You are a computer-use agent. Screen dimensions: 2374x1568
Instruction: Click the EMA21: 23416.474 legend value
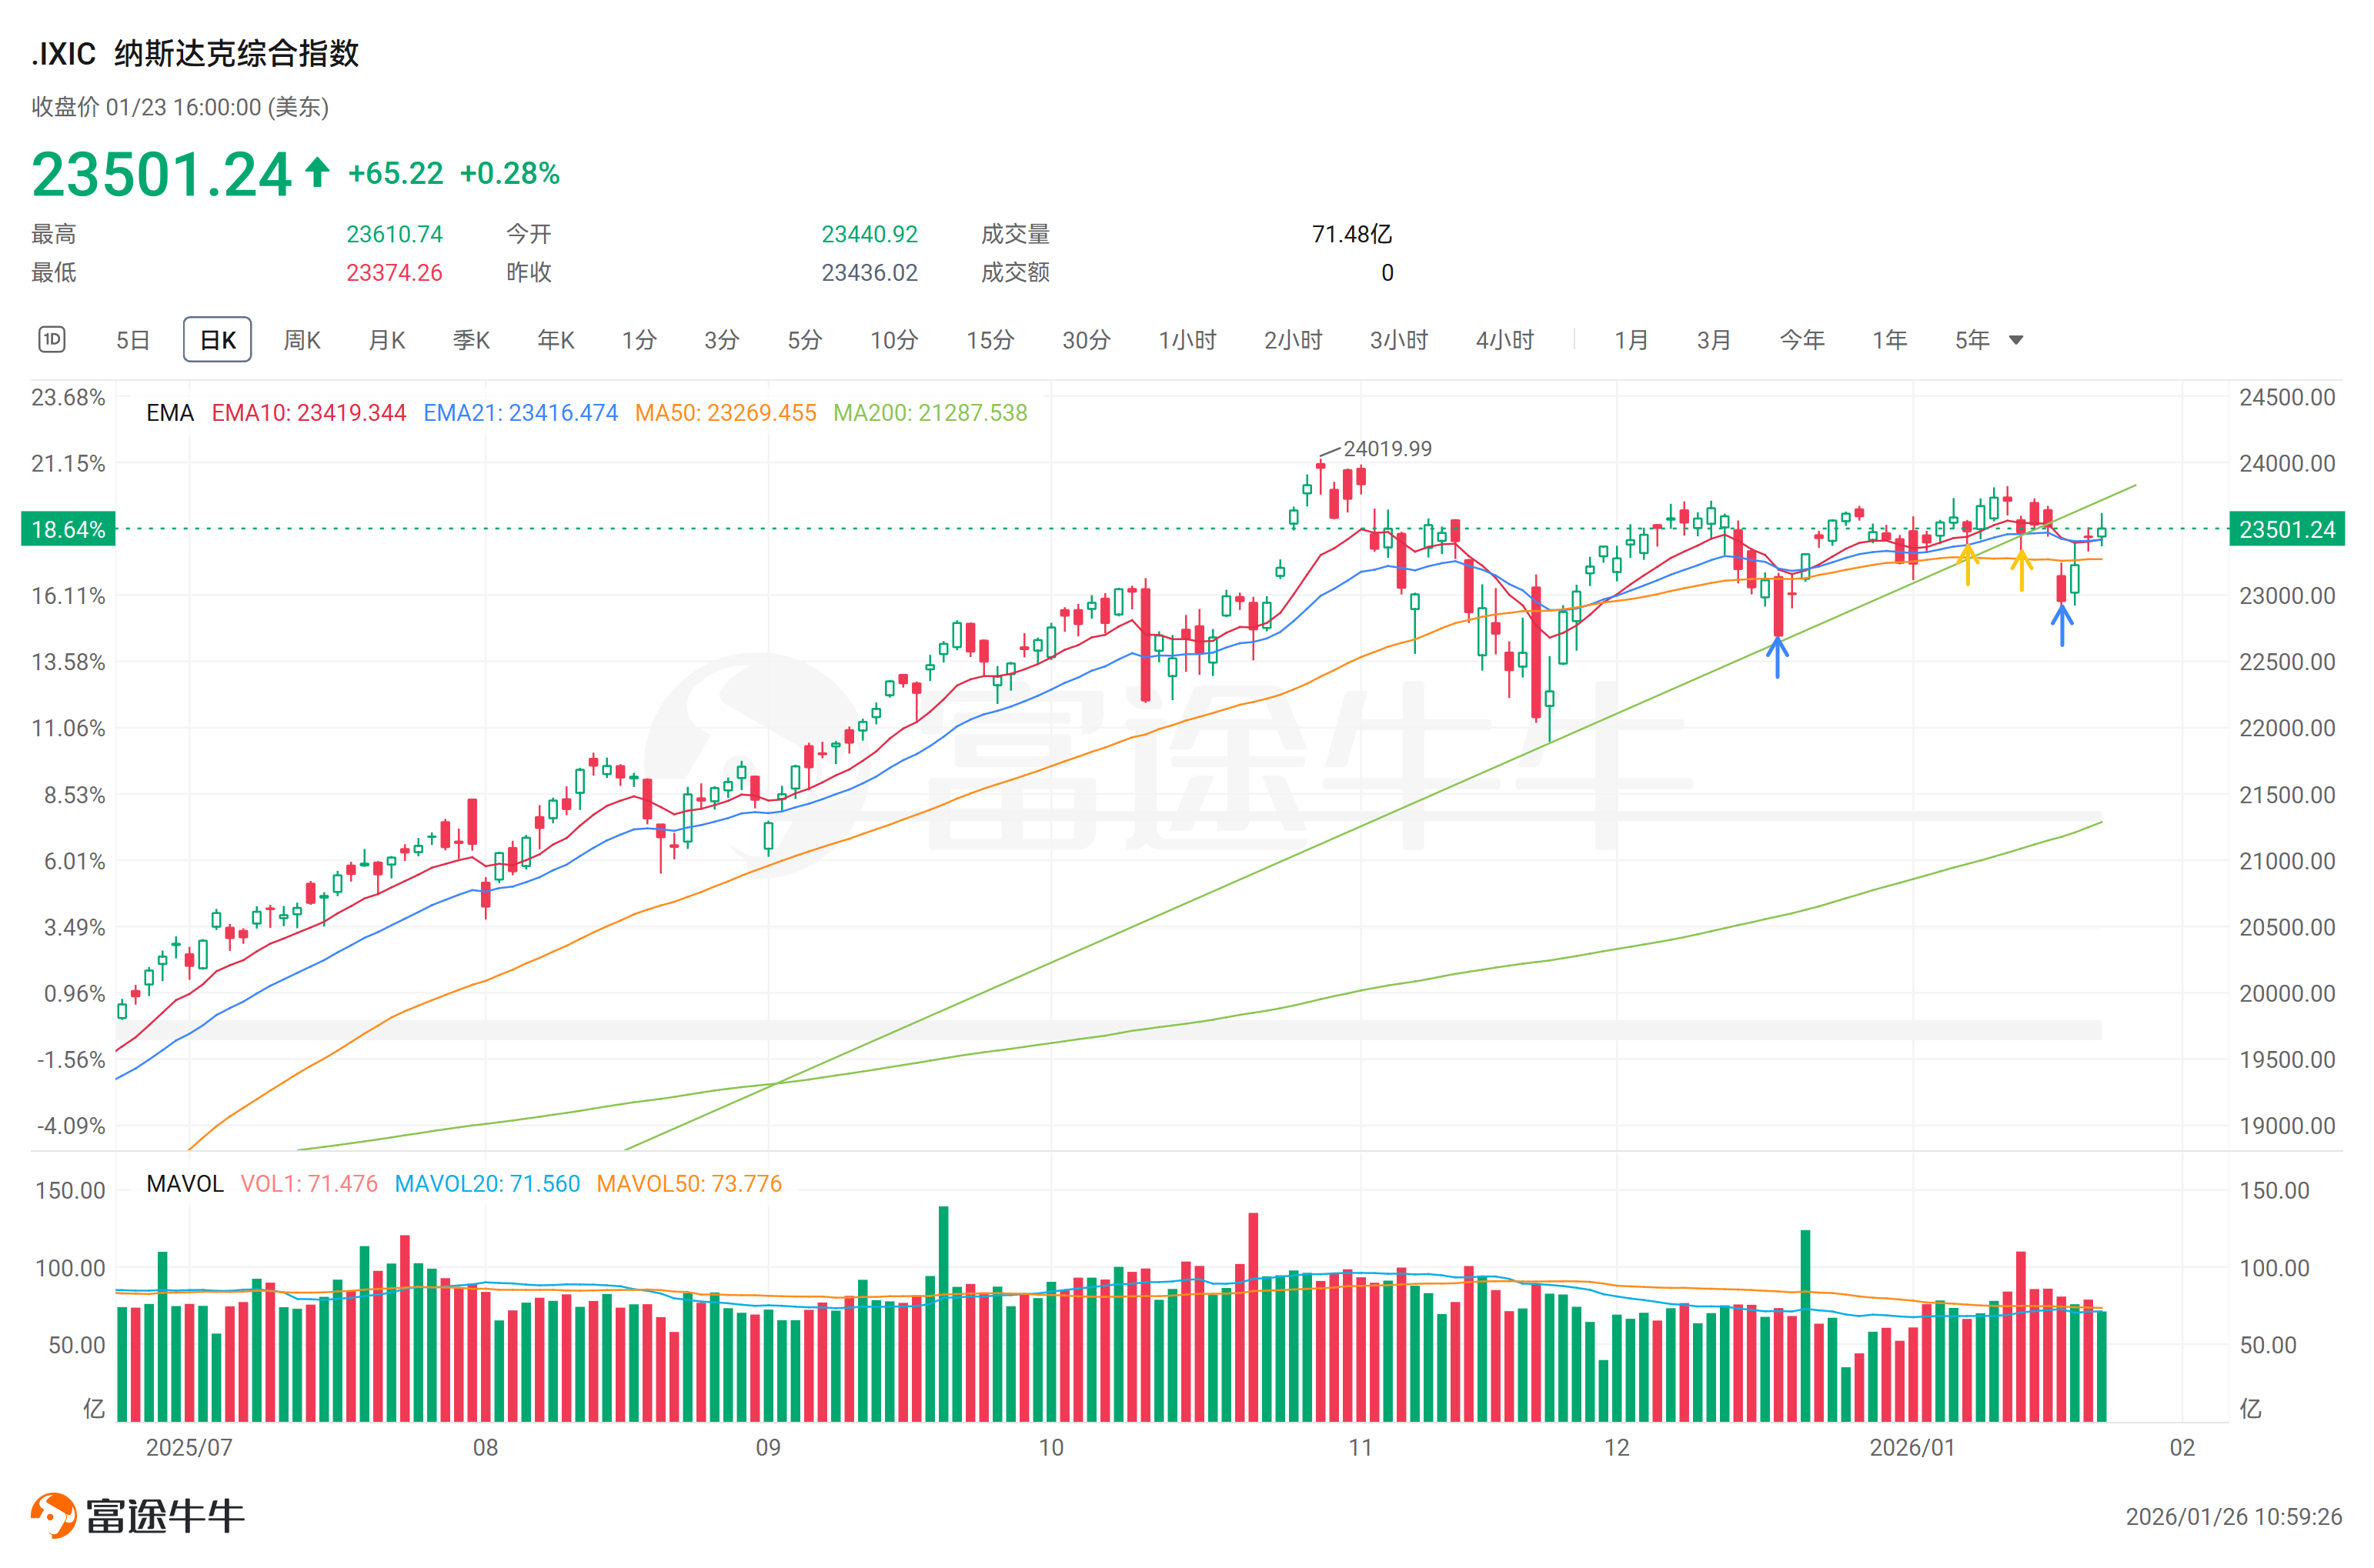(521, 413)
